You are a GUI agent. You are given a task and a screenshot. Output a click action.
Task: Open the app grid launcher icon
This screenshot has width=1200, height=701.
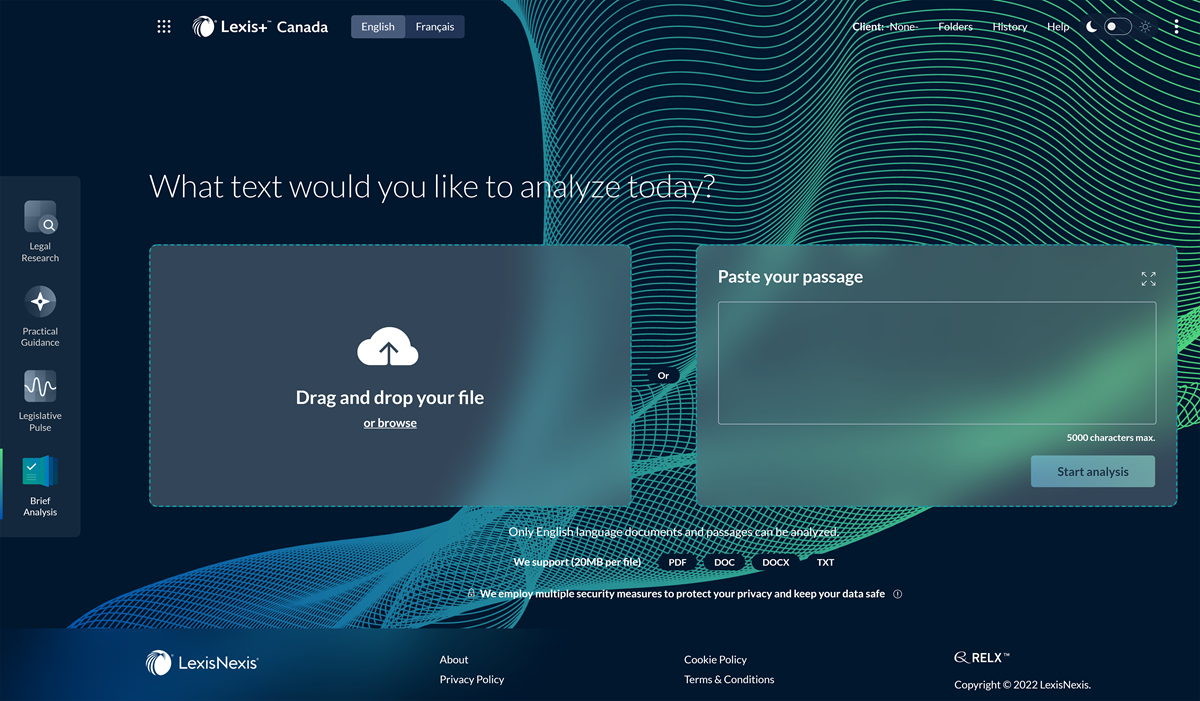[x=164, y=27]
